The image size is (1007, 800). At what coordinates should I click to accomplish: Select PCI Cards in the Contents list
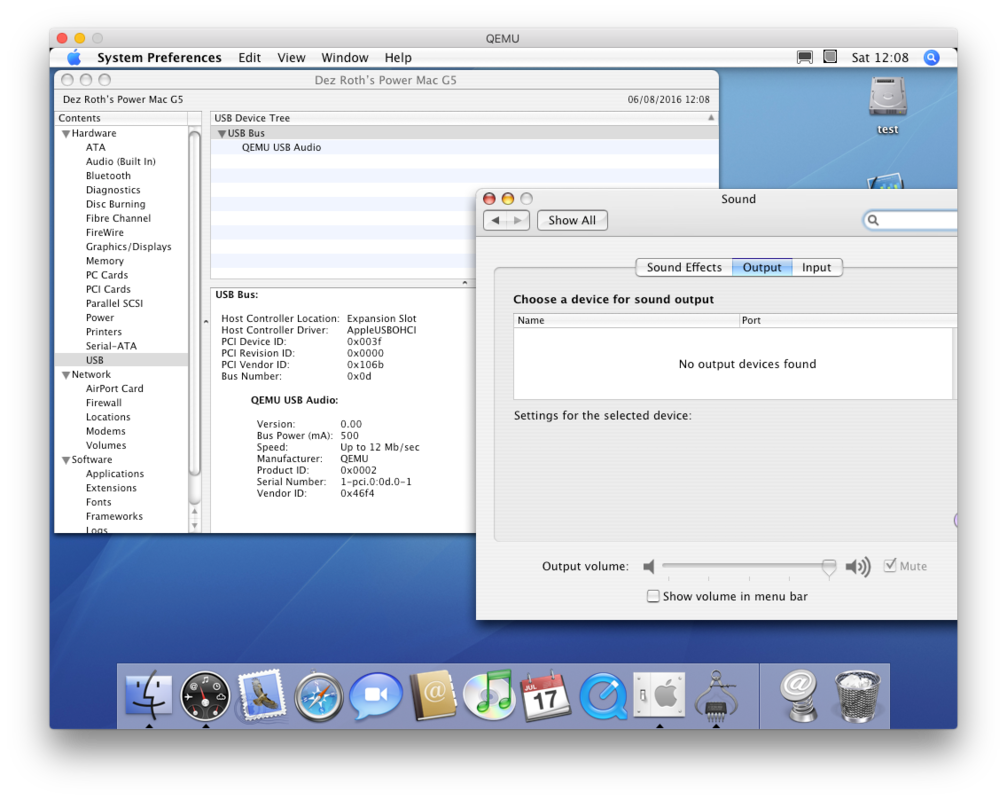coord(108,289)
